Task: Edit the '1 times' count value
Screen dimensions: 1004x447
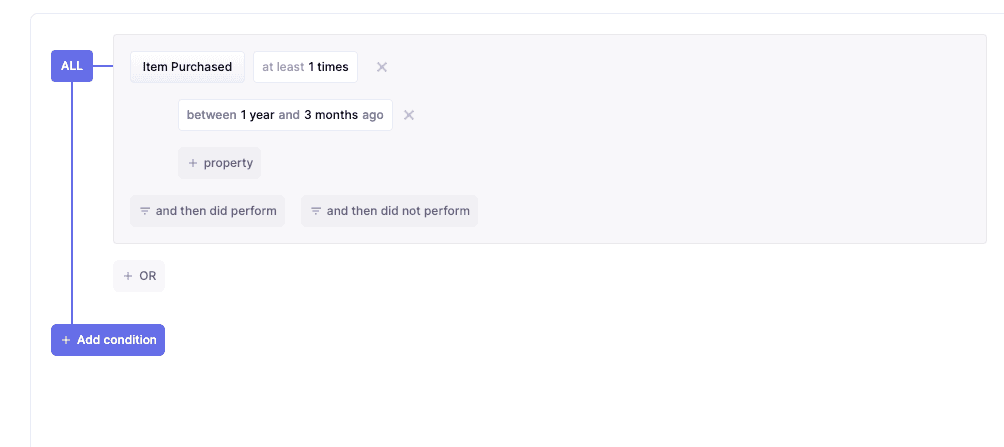Action: tap(329, 67)
